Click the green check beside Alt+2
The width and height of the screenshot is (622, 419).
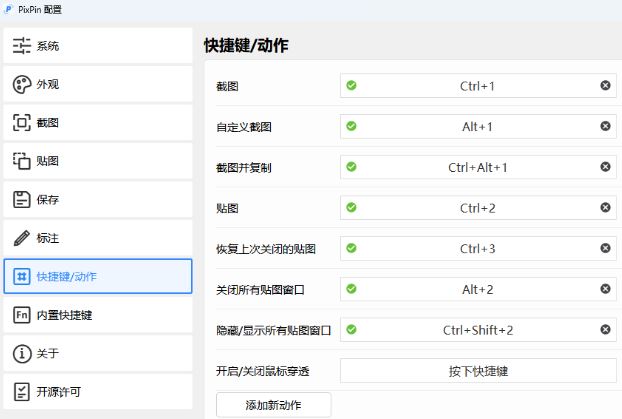click(x=351, y=289)
